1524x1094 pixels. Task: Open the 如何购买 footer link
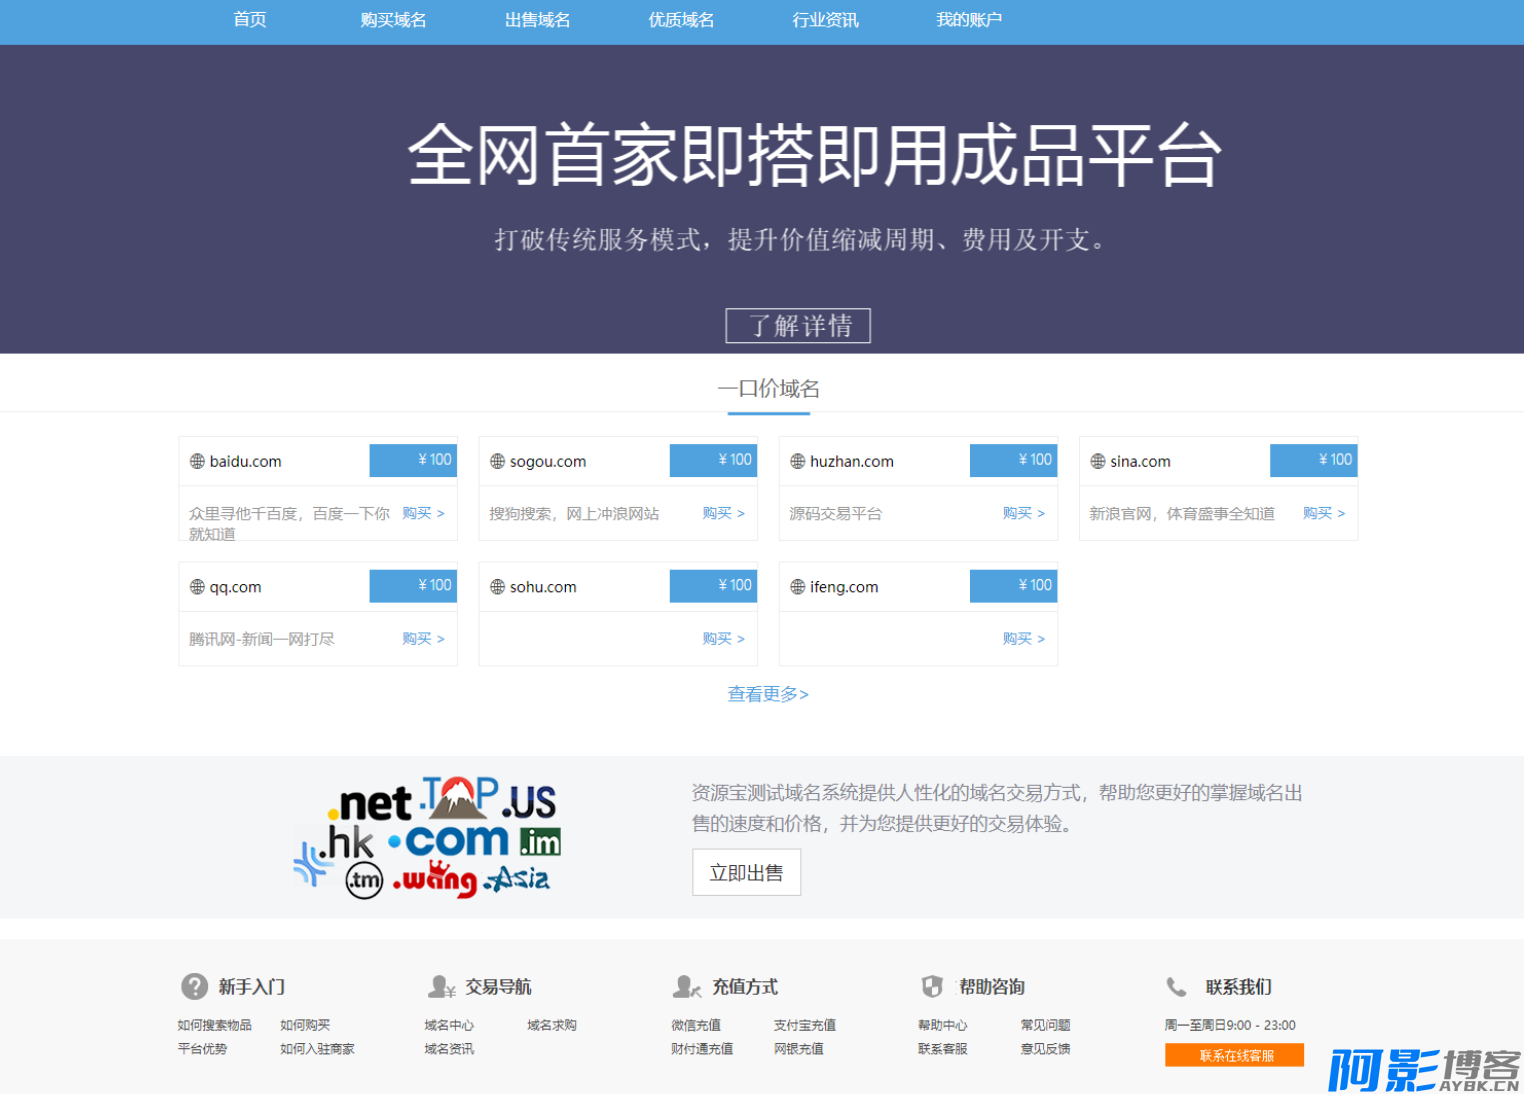(305, 1025)
